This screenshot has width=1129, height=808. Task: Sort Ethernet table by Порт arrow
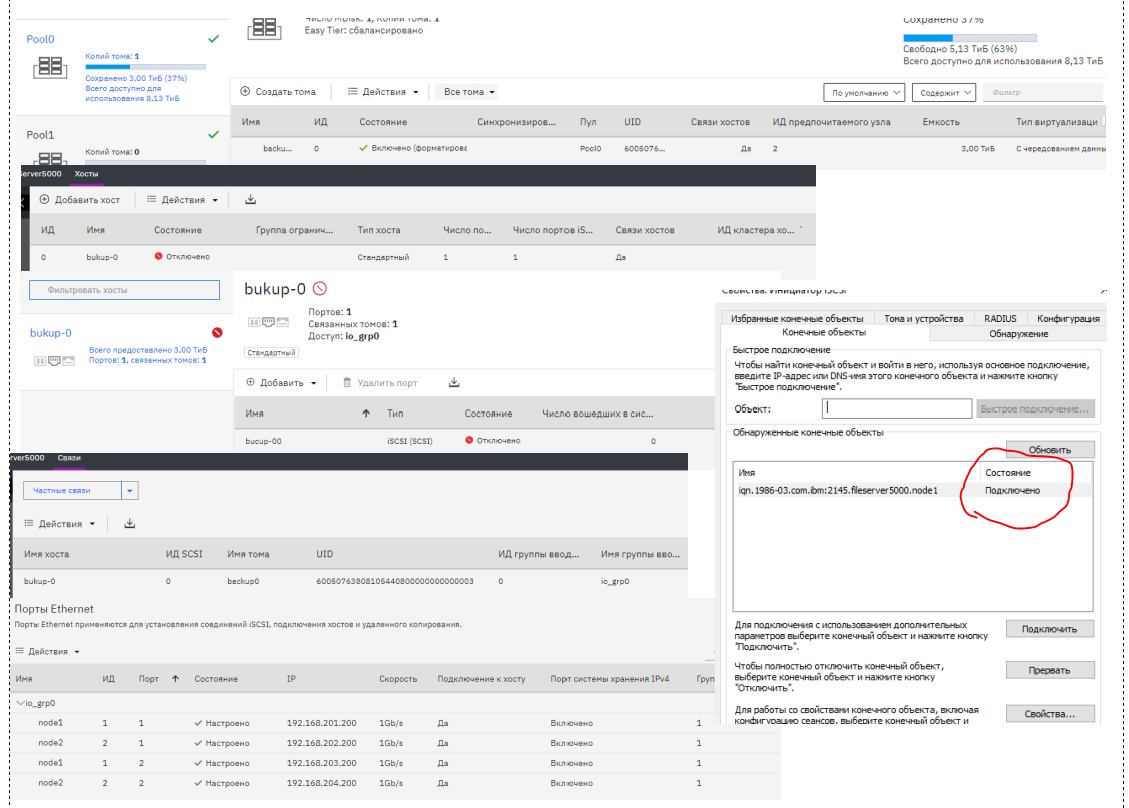[x=175, y=678]
